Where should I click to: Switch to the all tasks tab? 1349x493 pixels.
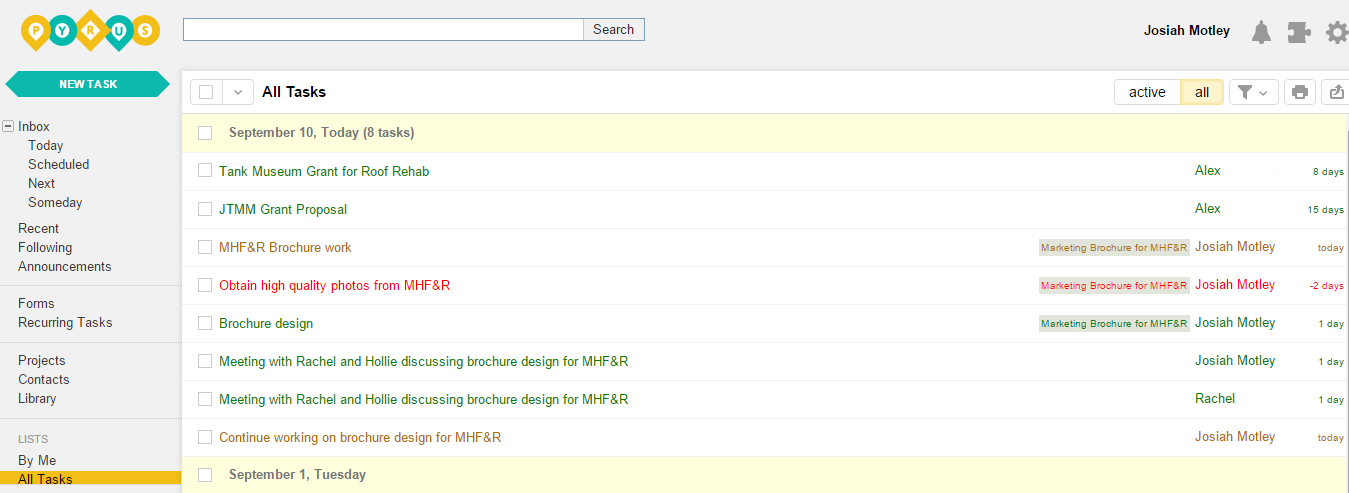[1202, 92]
